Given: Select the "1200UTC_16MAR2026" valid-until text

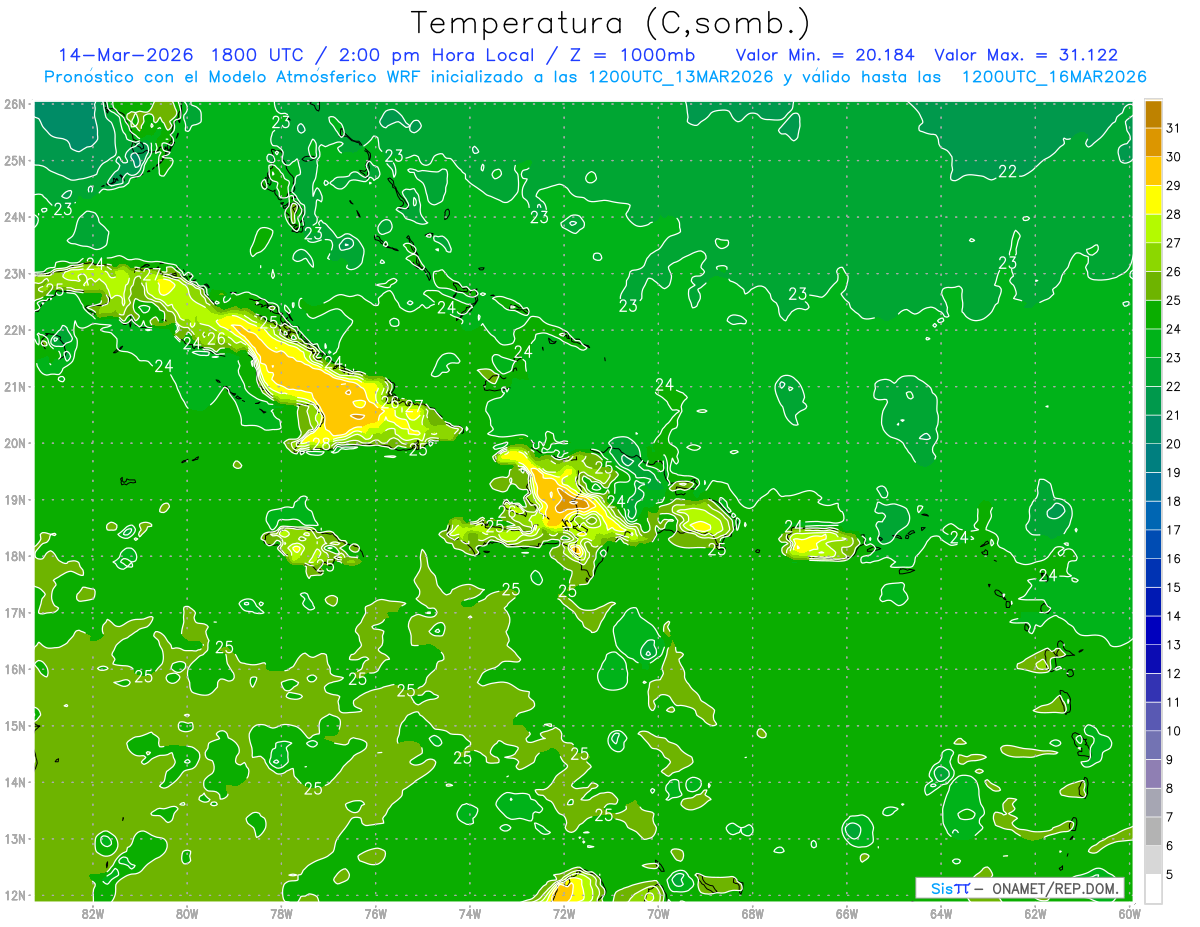Looking at the screenshot, I should click(x=1054, y=77).
